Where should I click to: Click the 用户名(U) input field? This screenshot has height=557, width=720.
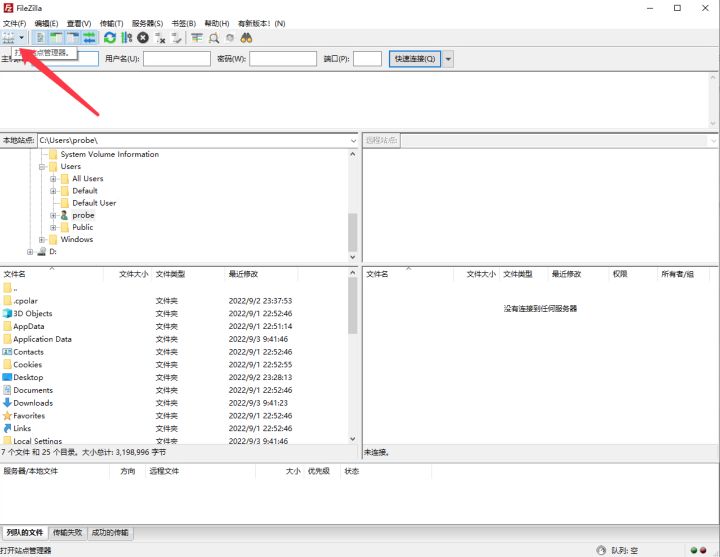176,59
